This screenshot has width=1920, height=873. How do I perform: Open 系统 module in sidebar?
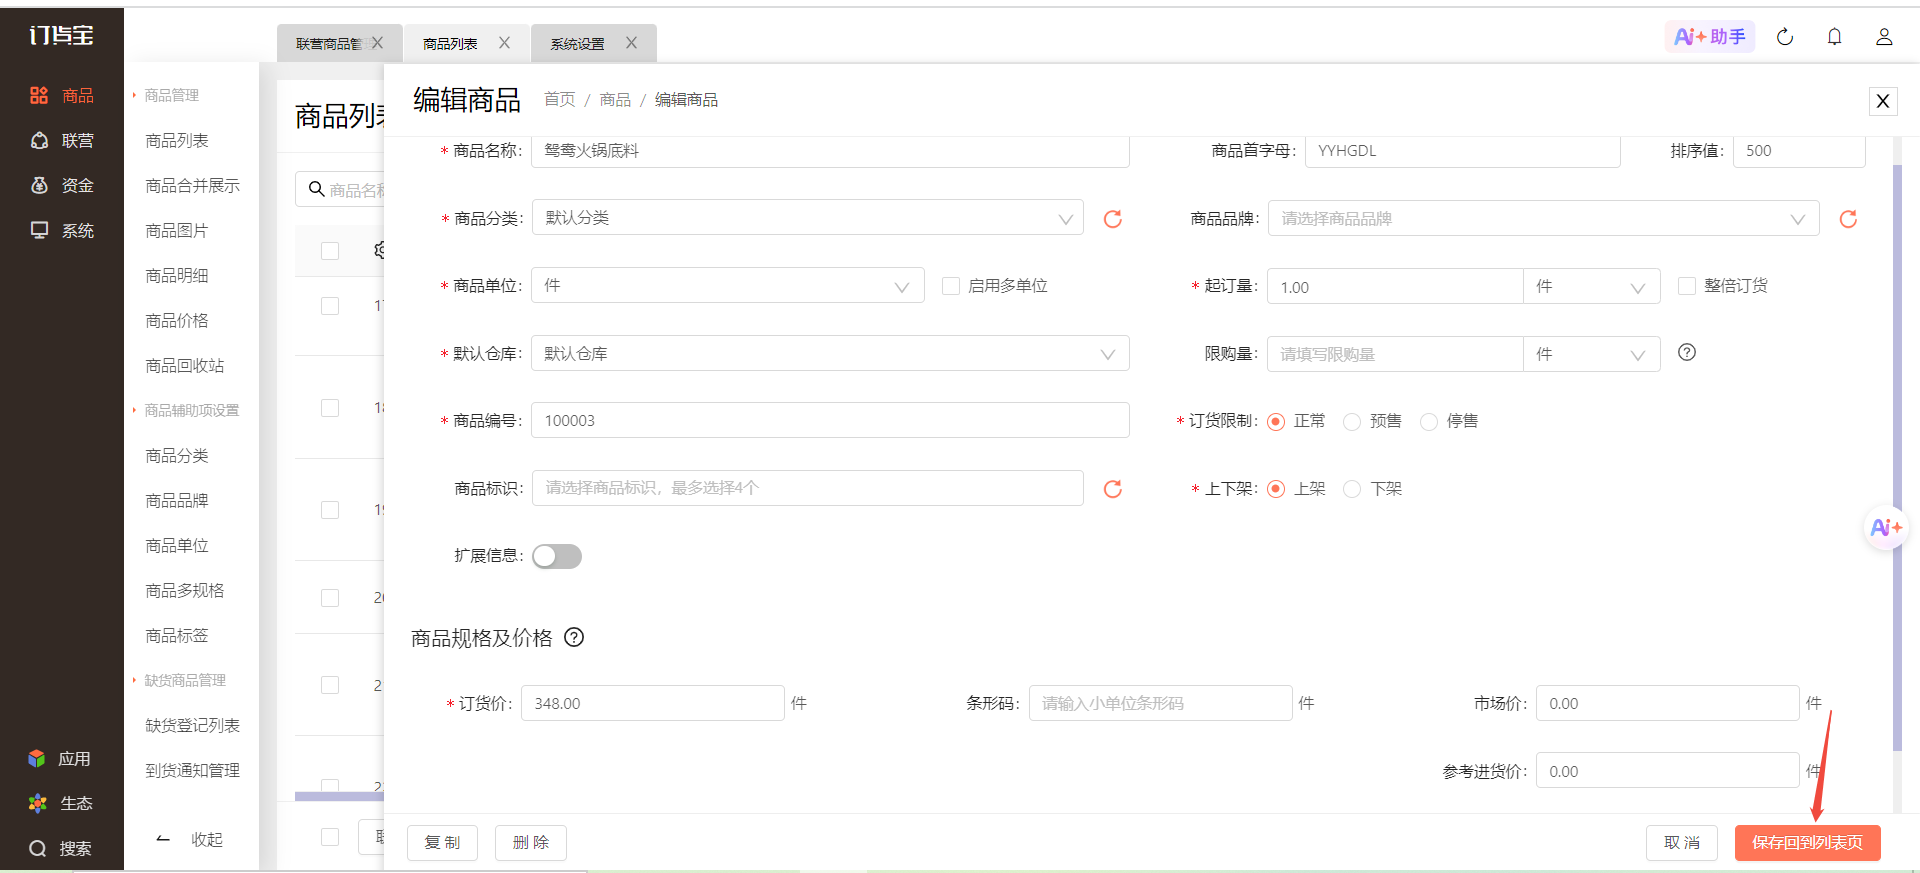point(61,230)
